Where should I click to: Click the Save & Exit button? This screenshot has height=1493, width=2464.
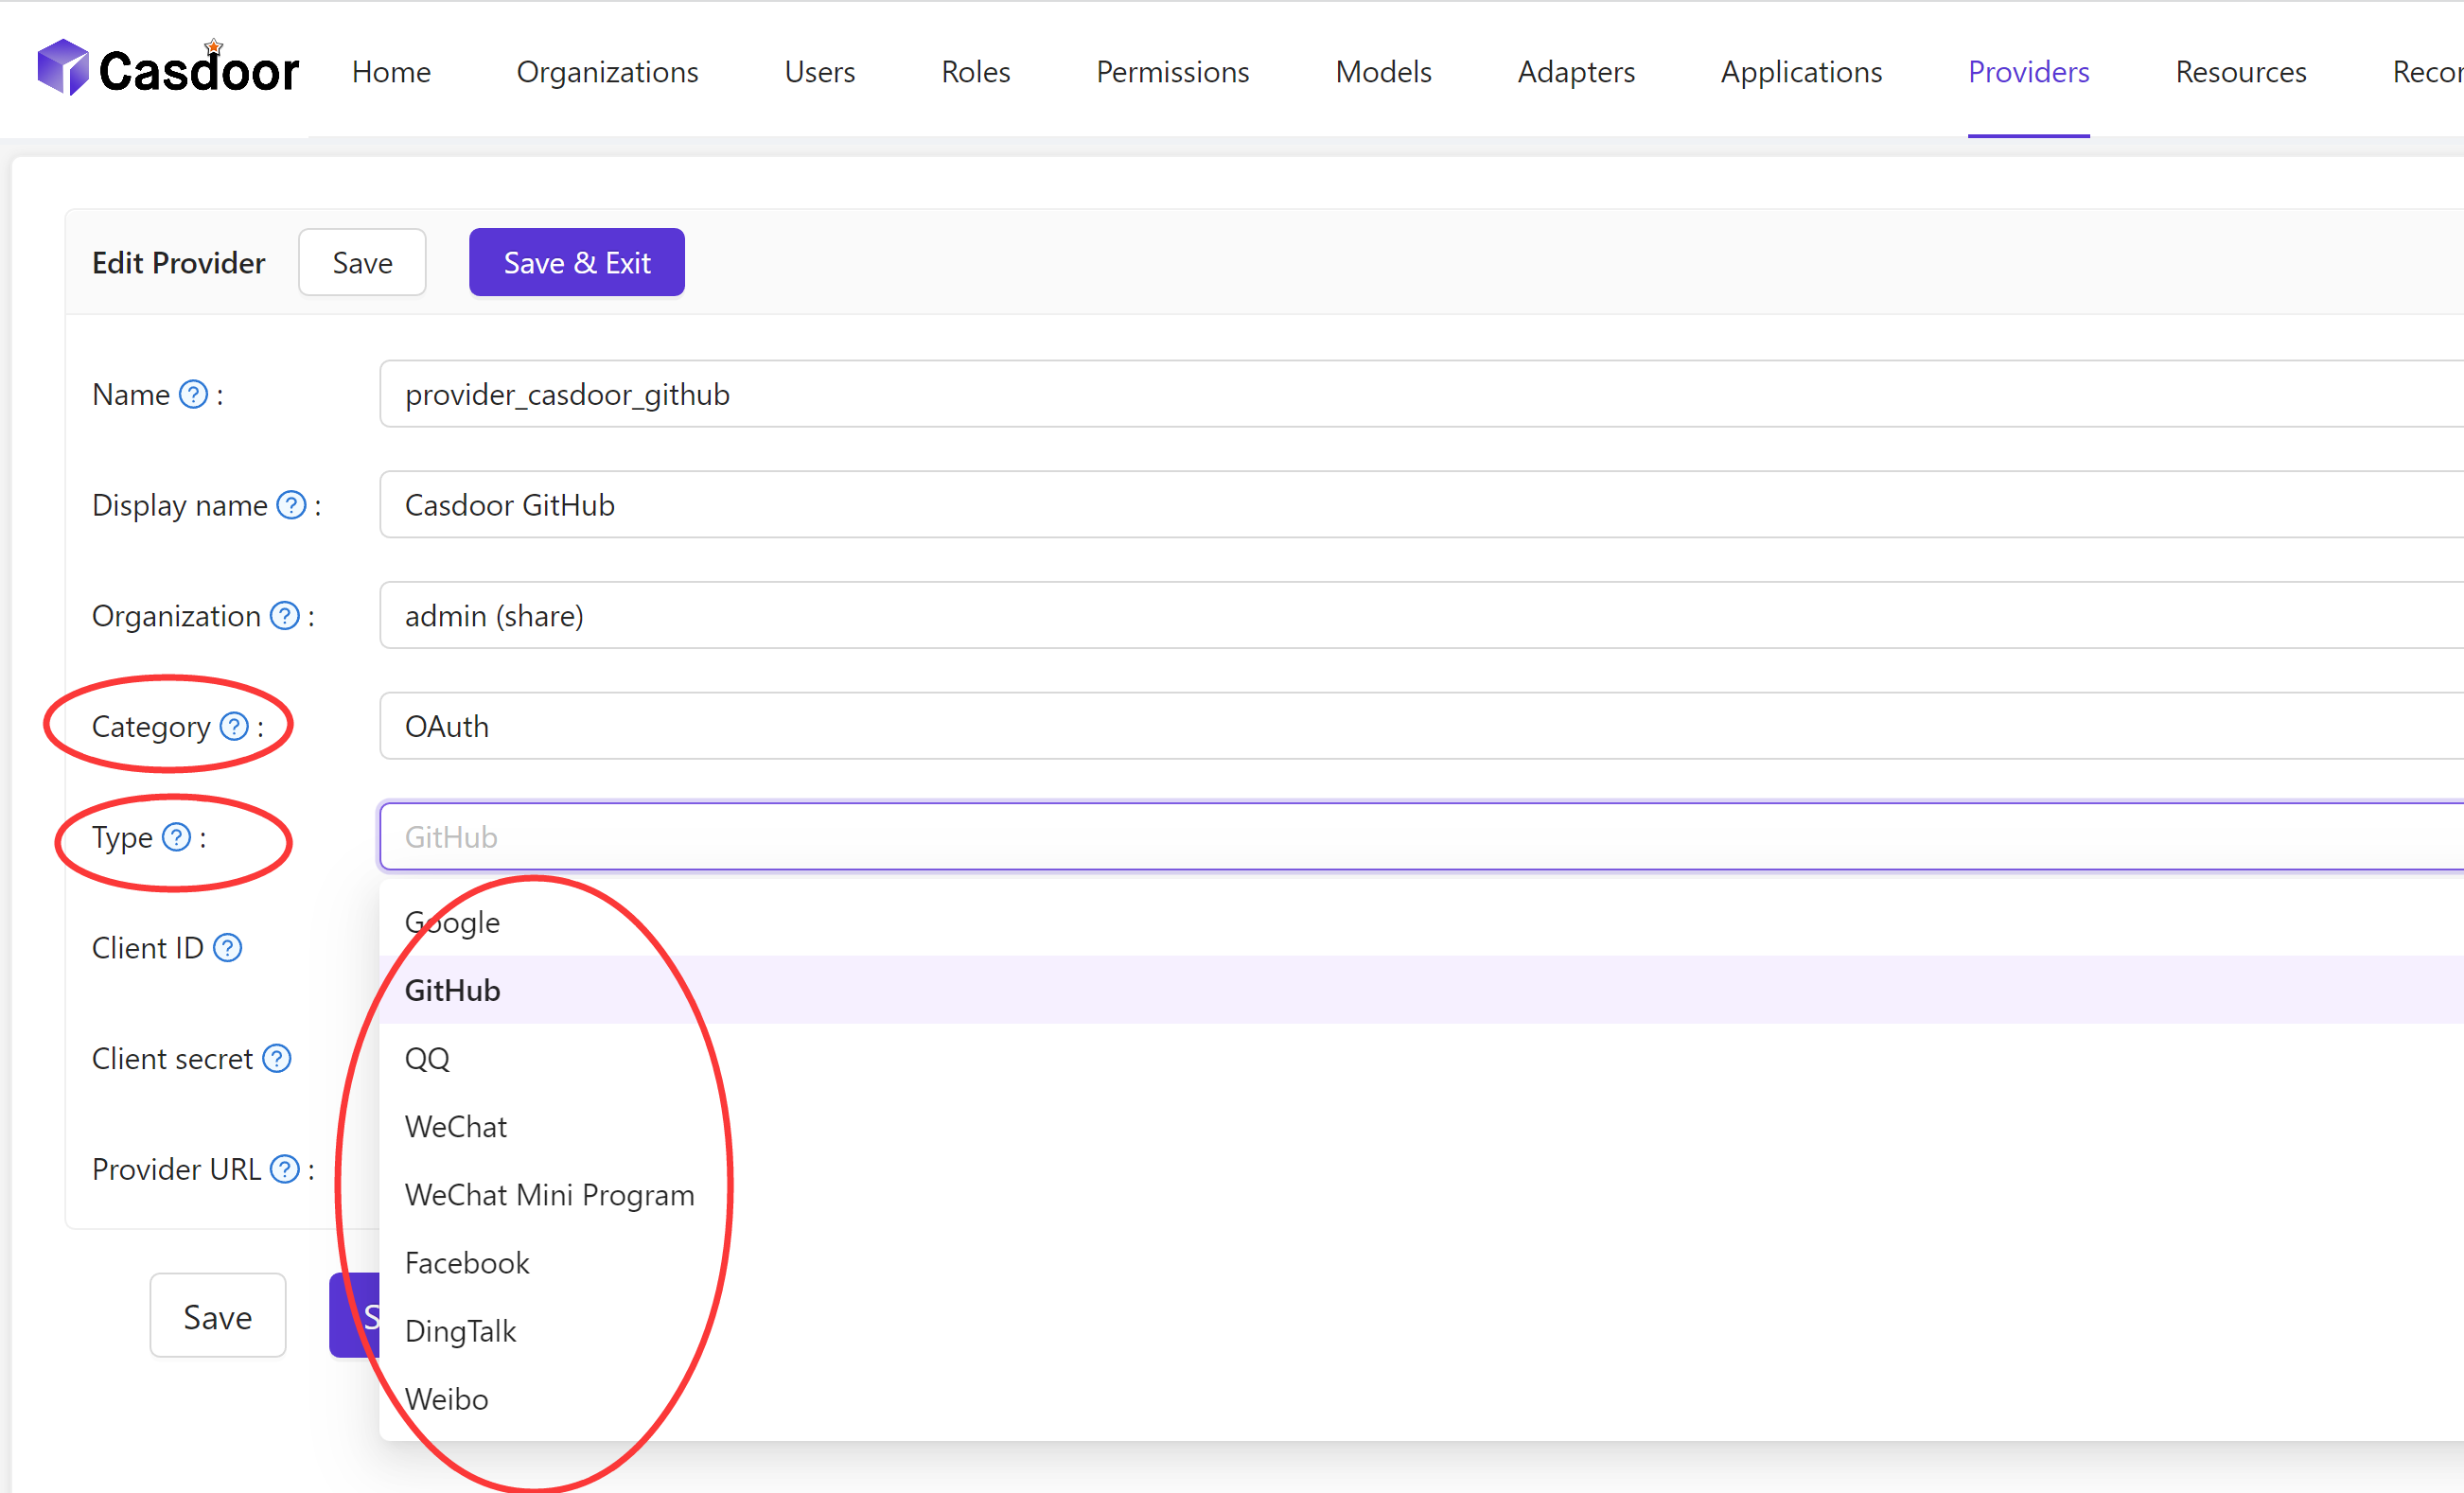pos(576,262)
